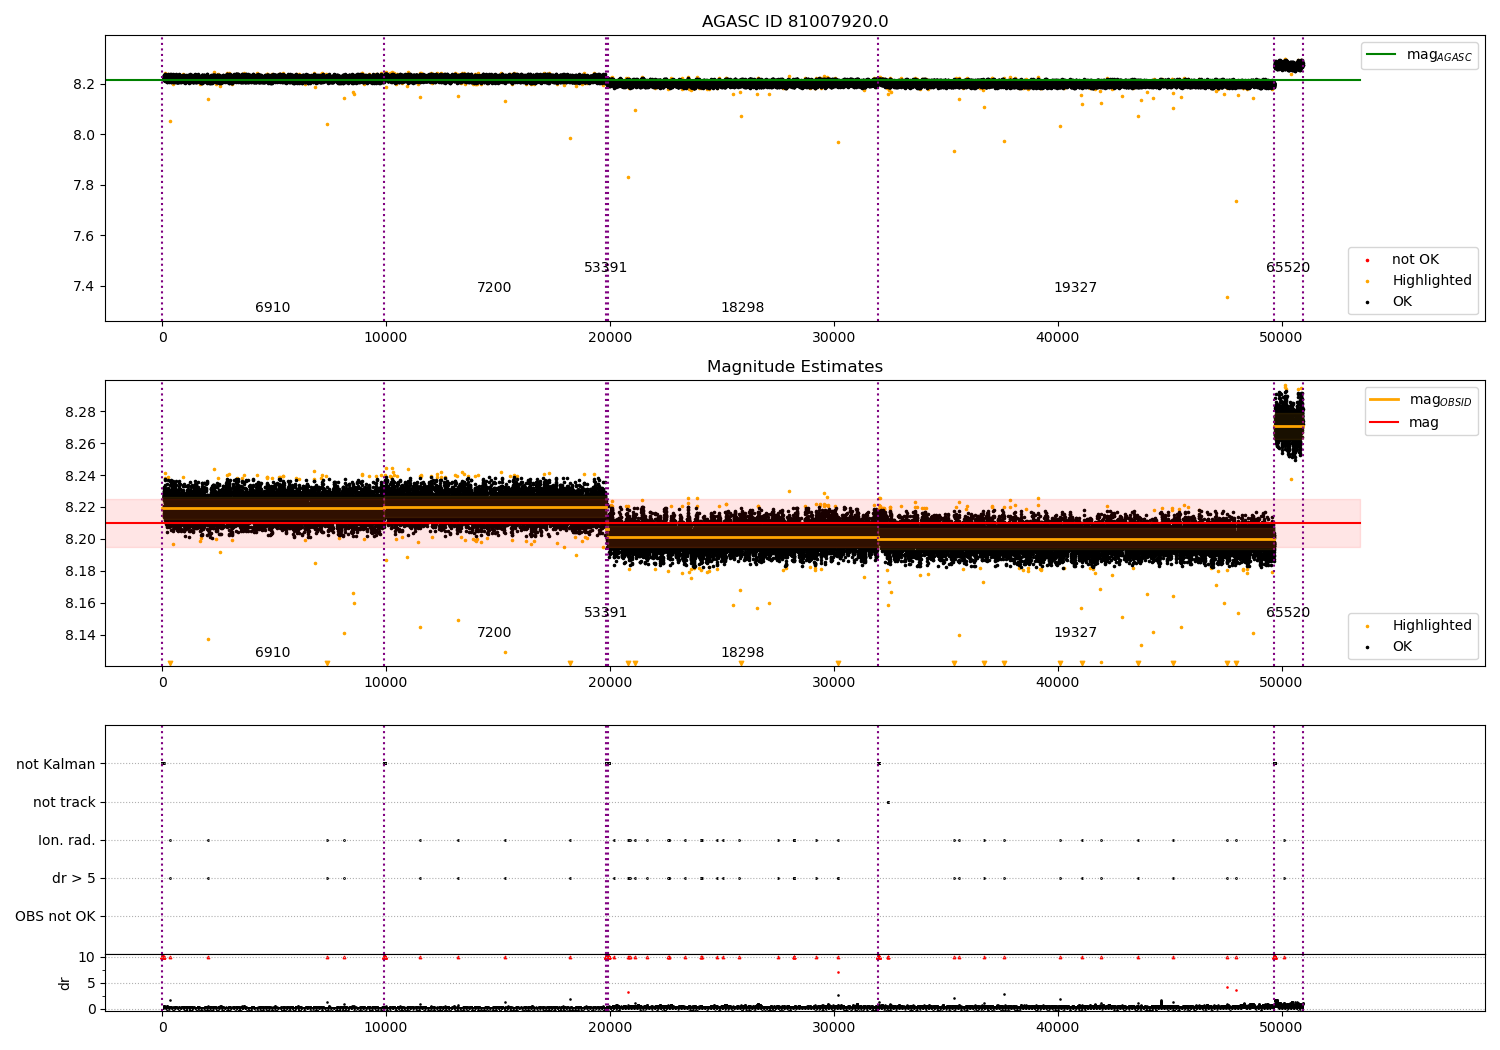1500x1050 pixels.
Task: Click the 8.18 y-tick in Magnitude Estimates
Action: click(81, 572)
